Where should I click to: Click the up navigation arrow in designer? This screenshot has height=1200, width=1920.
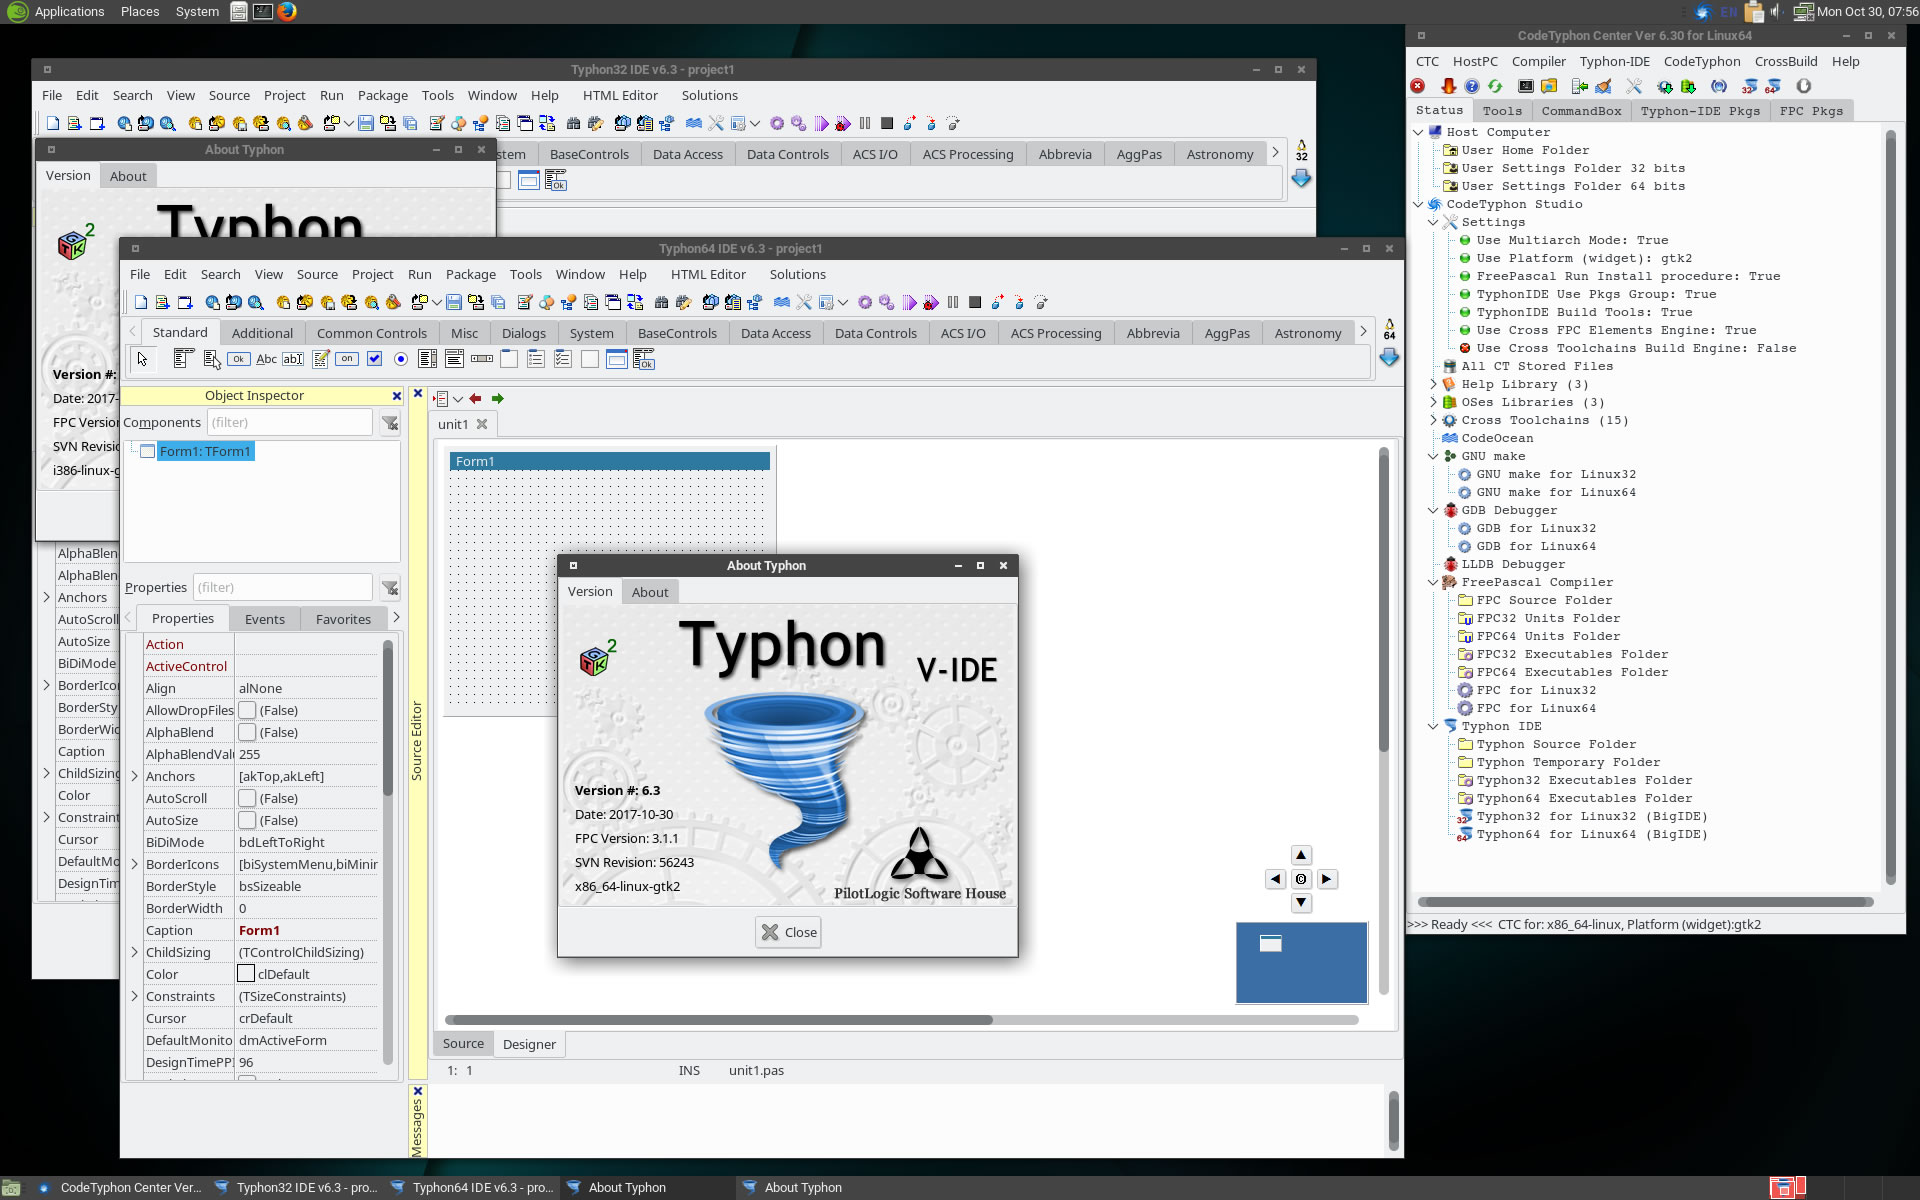[1301, 855]
